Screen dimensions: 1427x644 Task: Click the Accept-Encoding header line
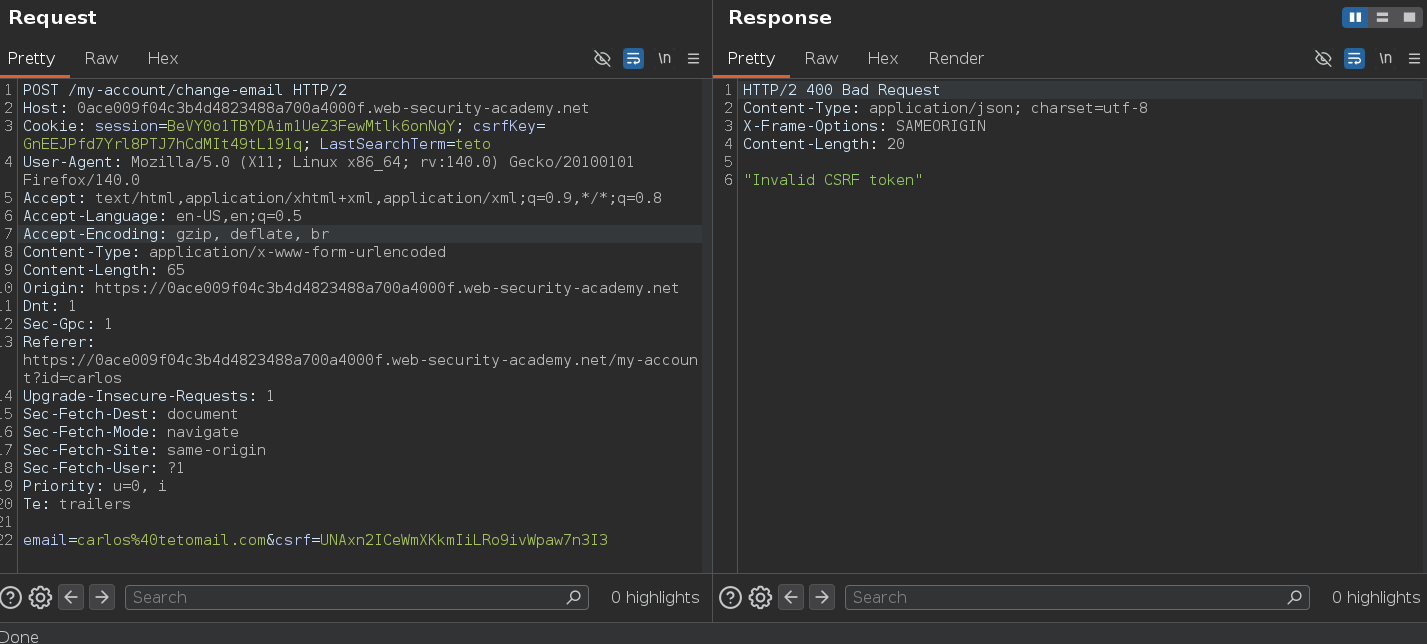(x=176, y=234)
